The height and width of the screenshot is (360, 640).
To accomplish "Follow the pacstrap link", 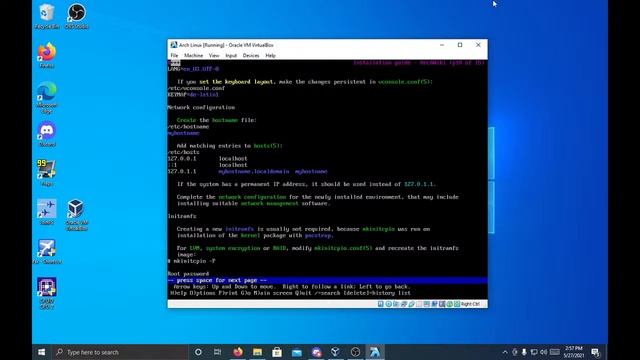I will [319, 236].
